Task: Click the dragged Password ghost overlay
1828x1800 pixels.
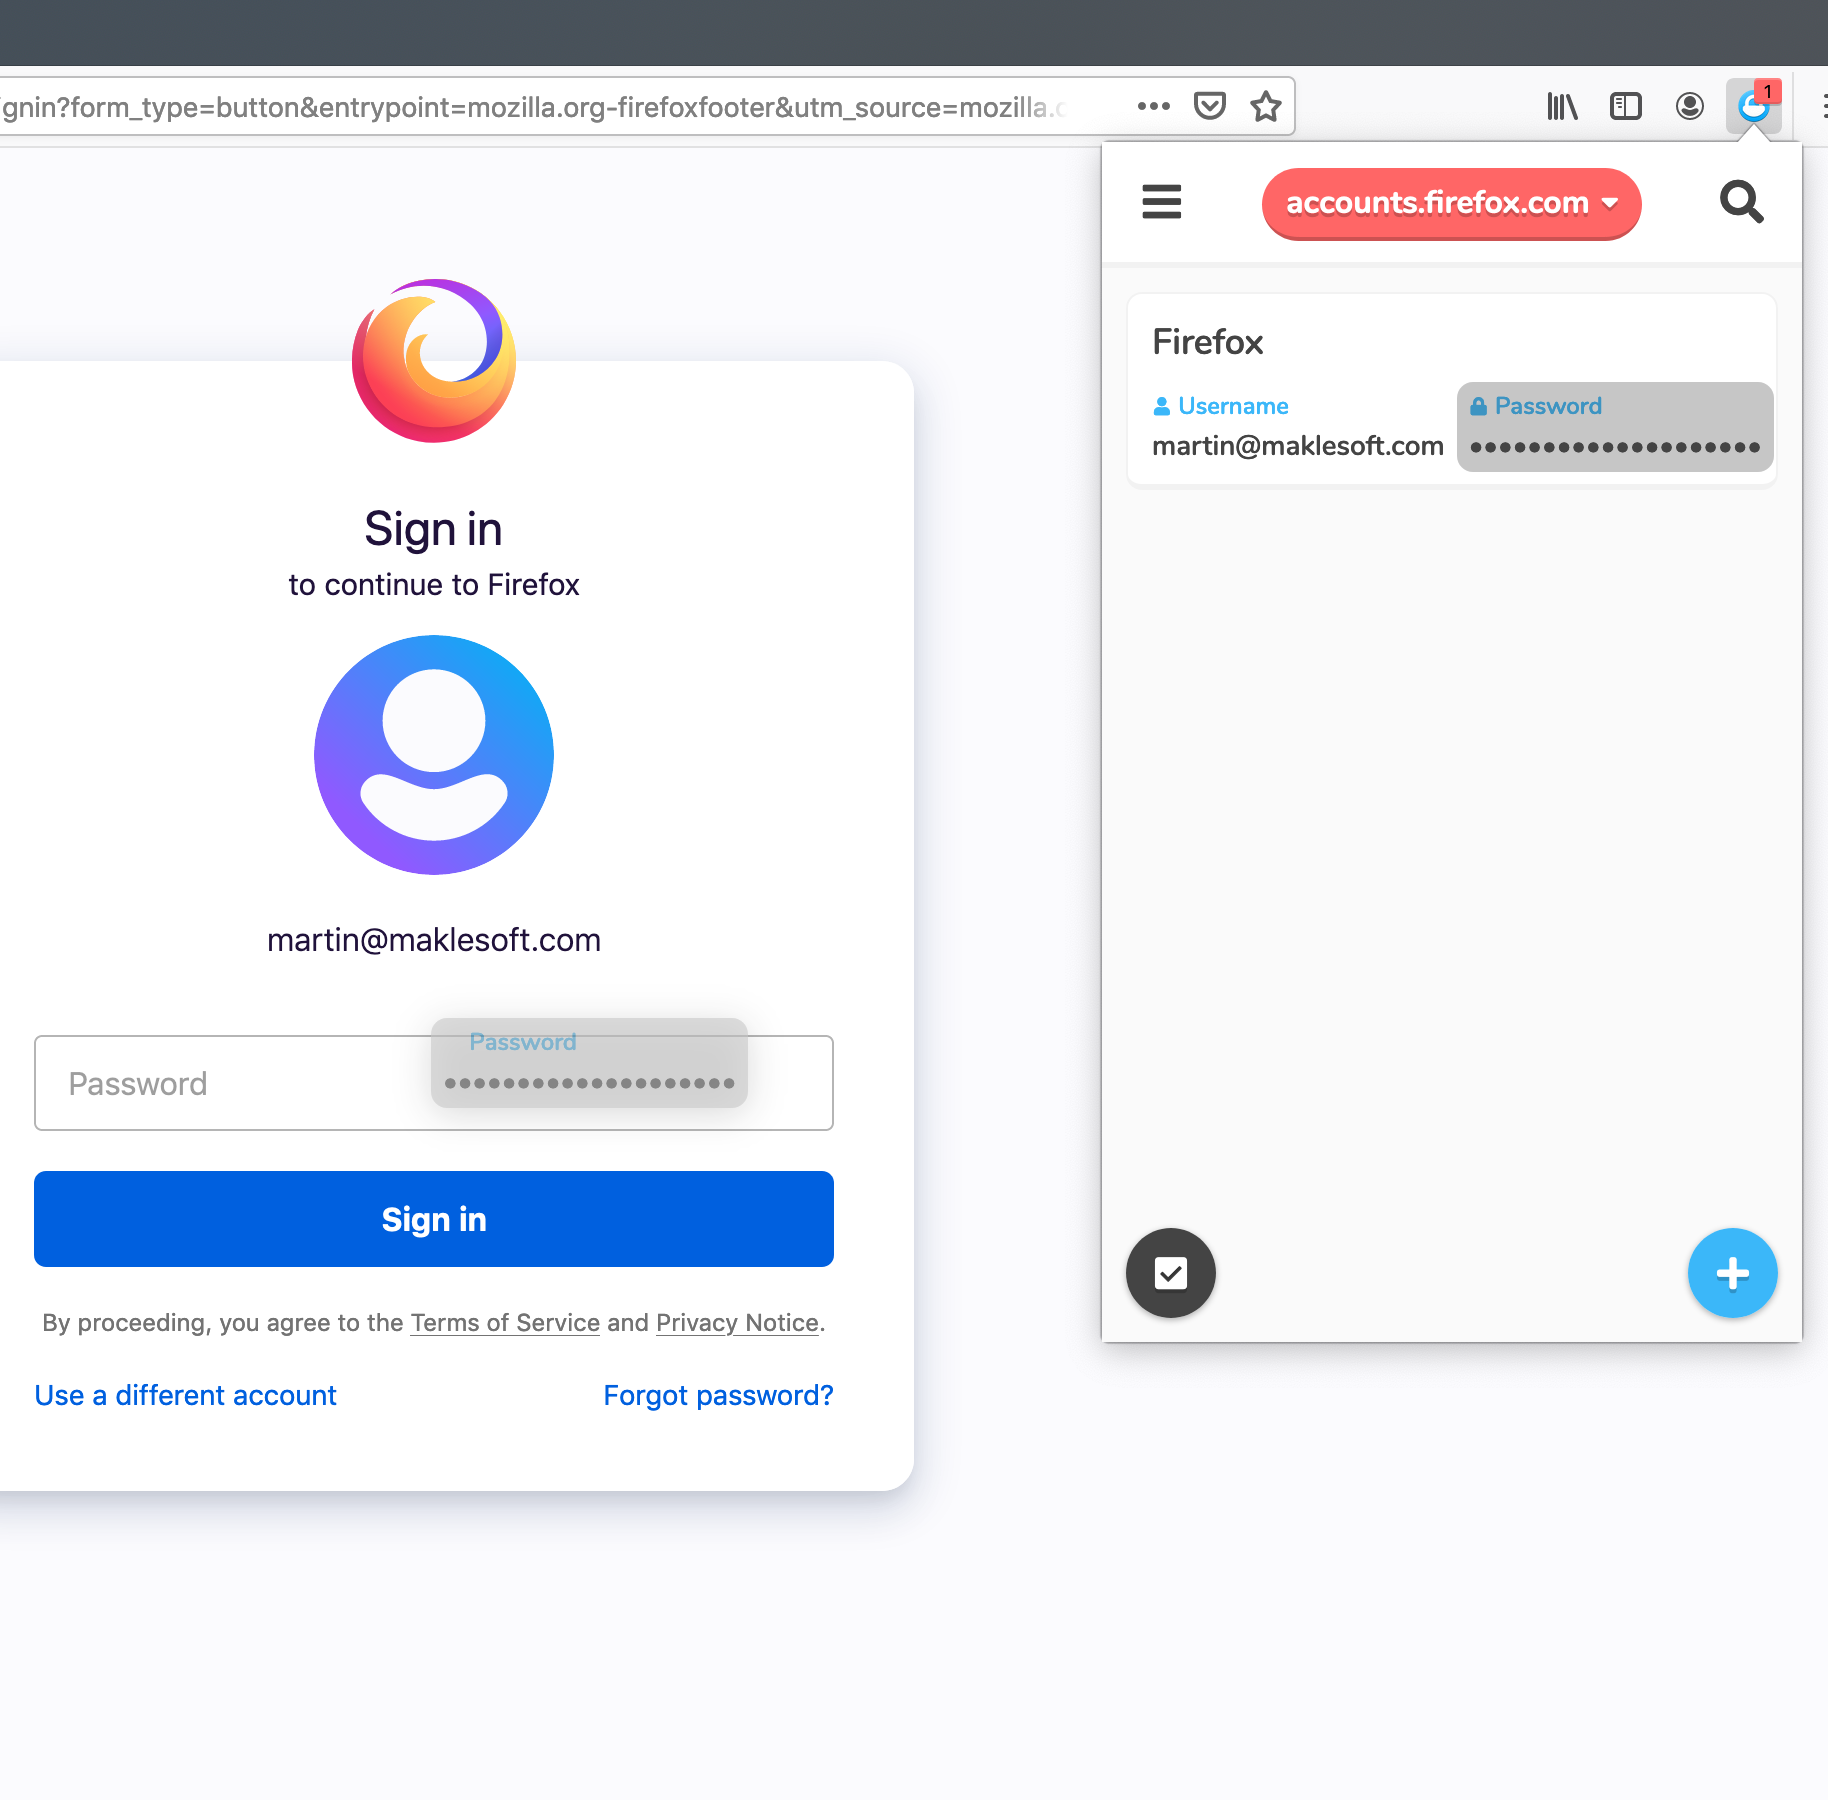Action: pos(589,1063)
